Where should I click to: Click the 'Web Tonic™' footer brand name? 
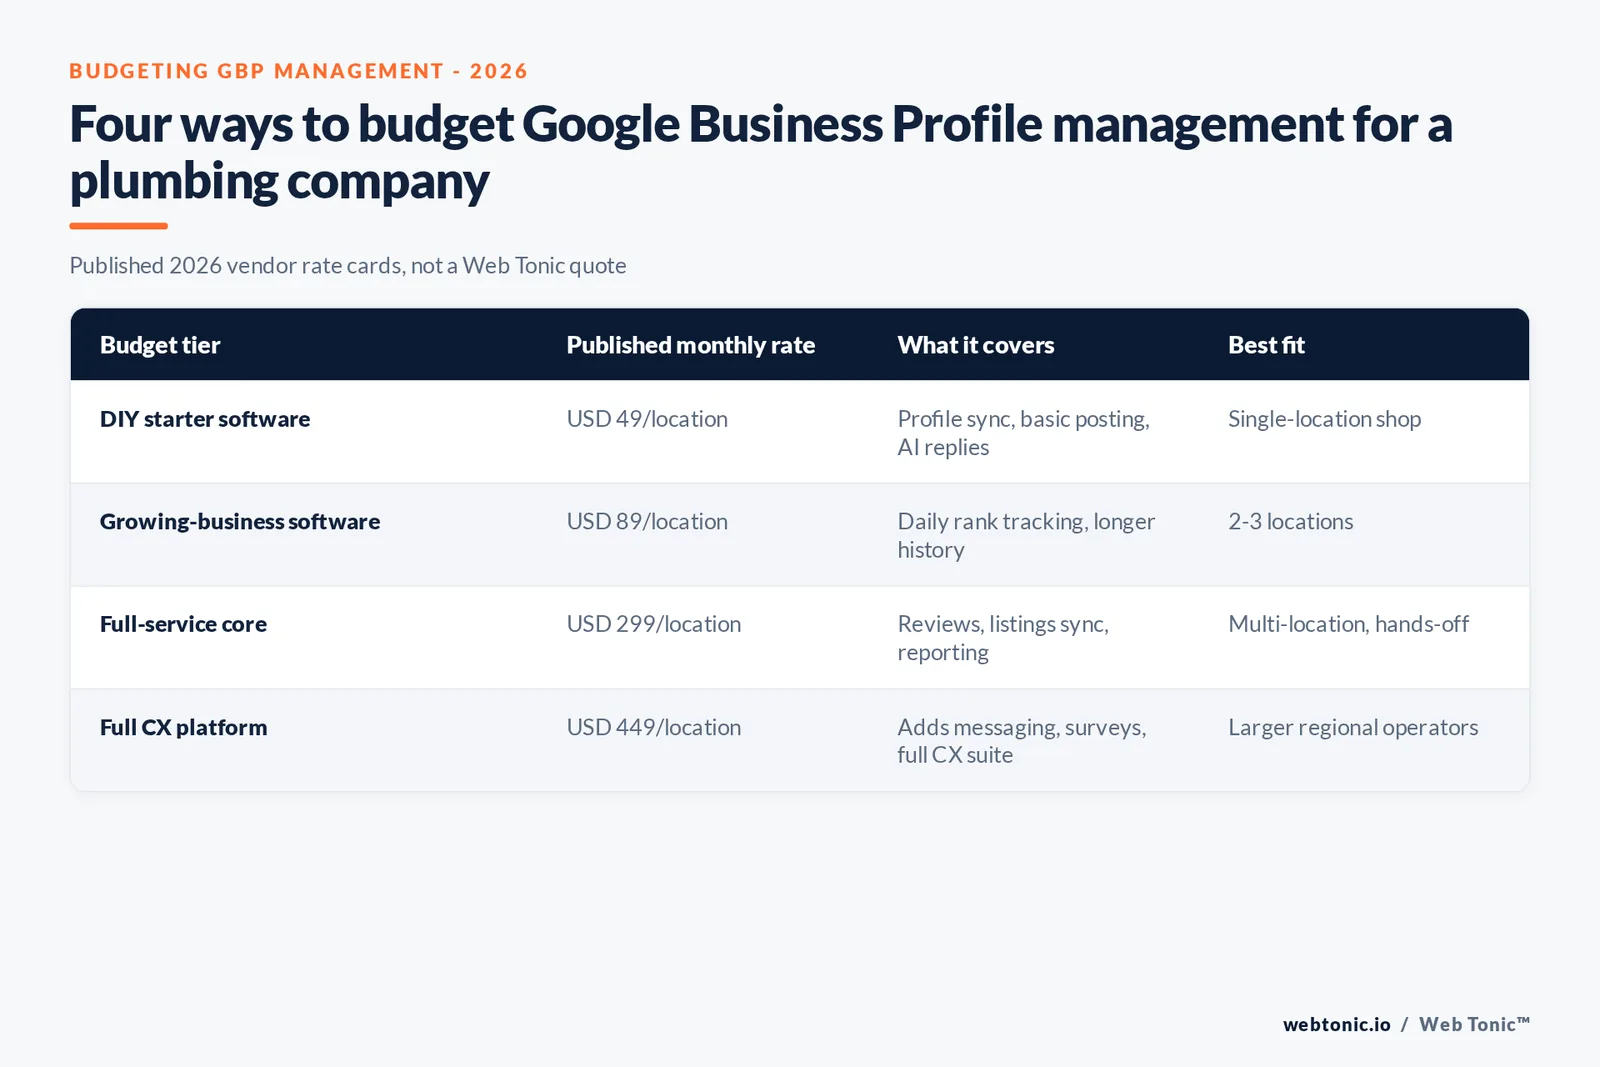[x=1474, y=1024]
